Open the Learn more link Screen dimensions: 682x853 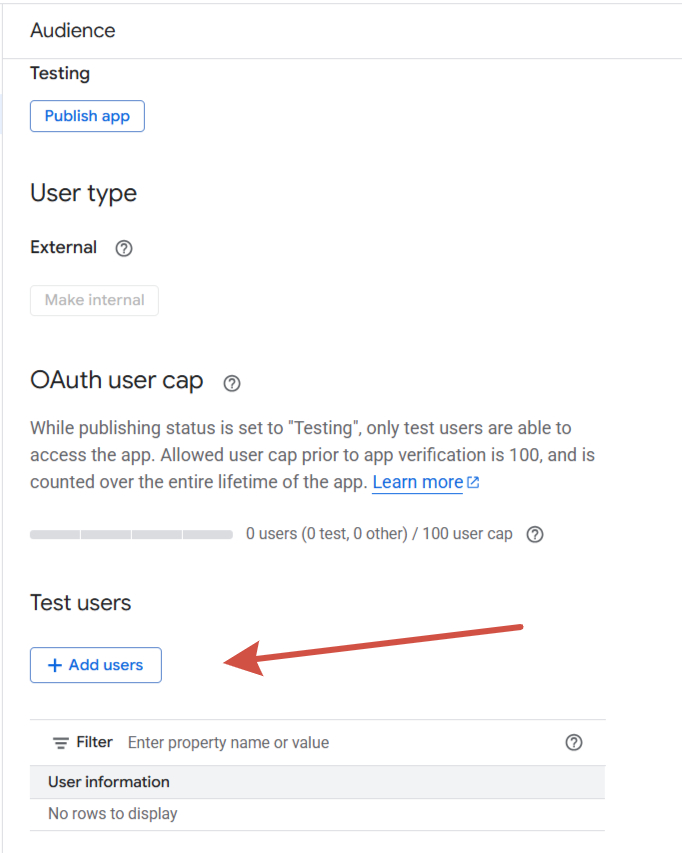point(417,482)
